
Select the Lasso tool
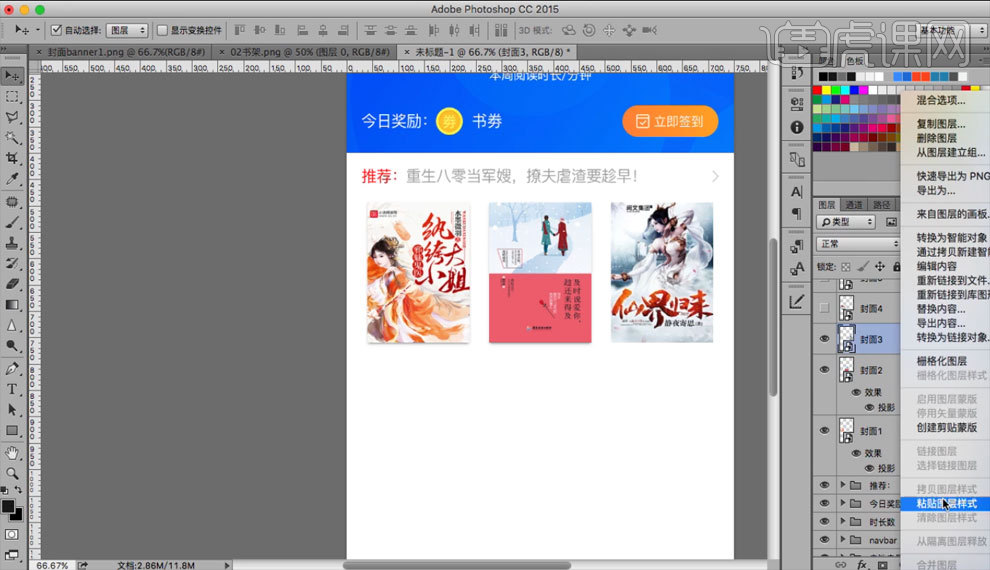point(12,117)
